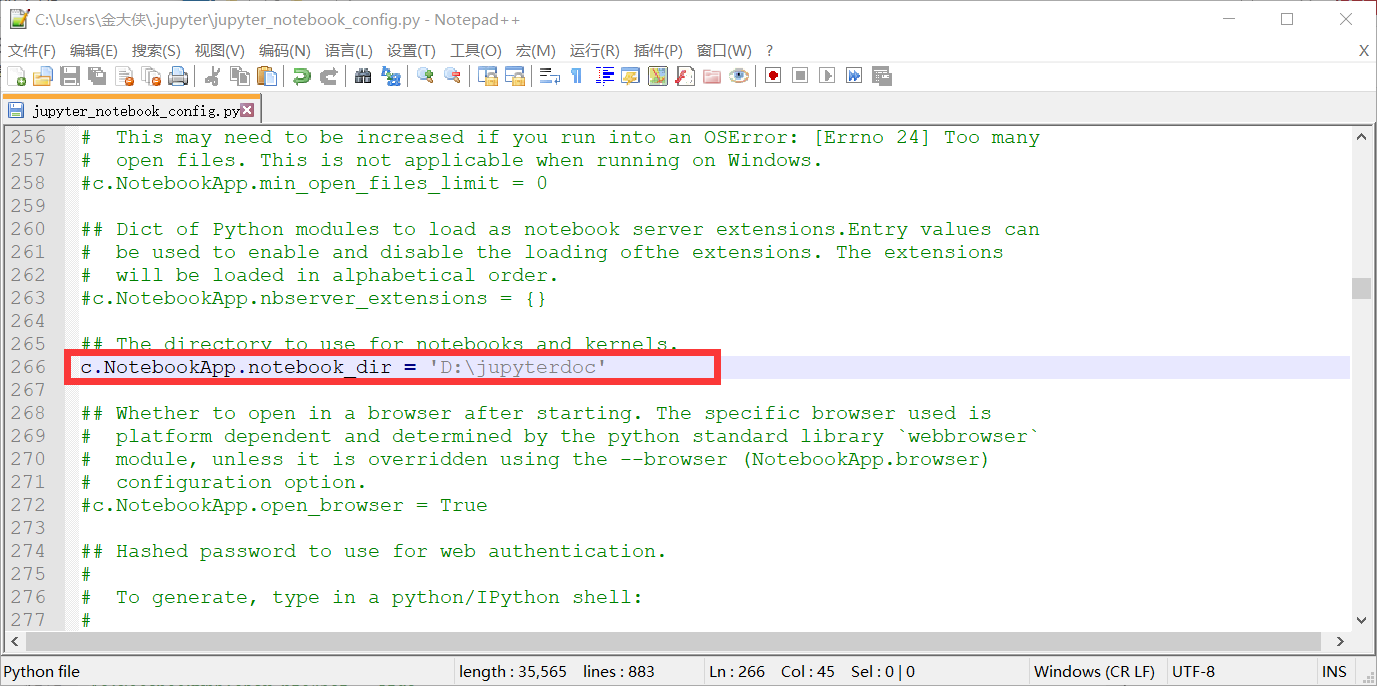Click the Replace toolbar icon

(x=392, y=76)
